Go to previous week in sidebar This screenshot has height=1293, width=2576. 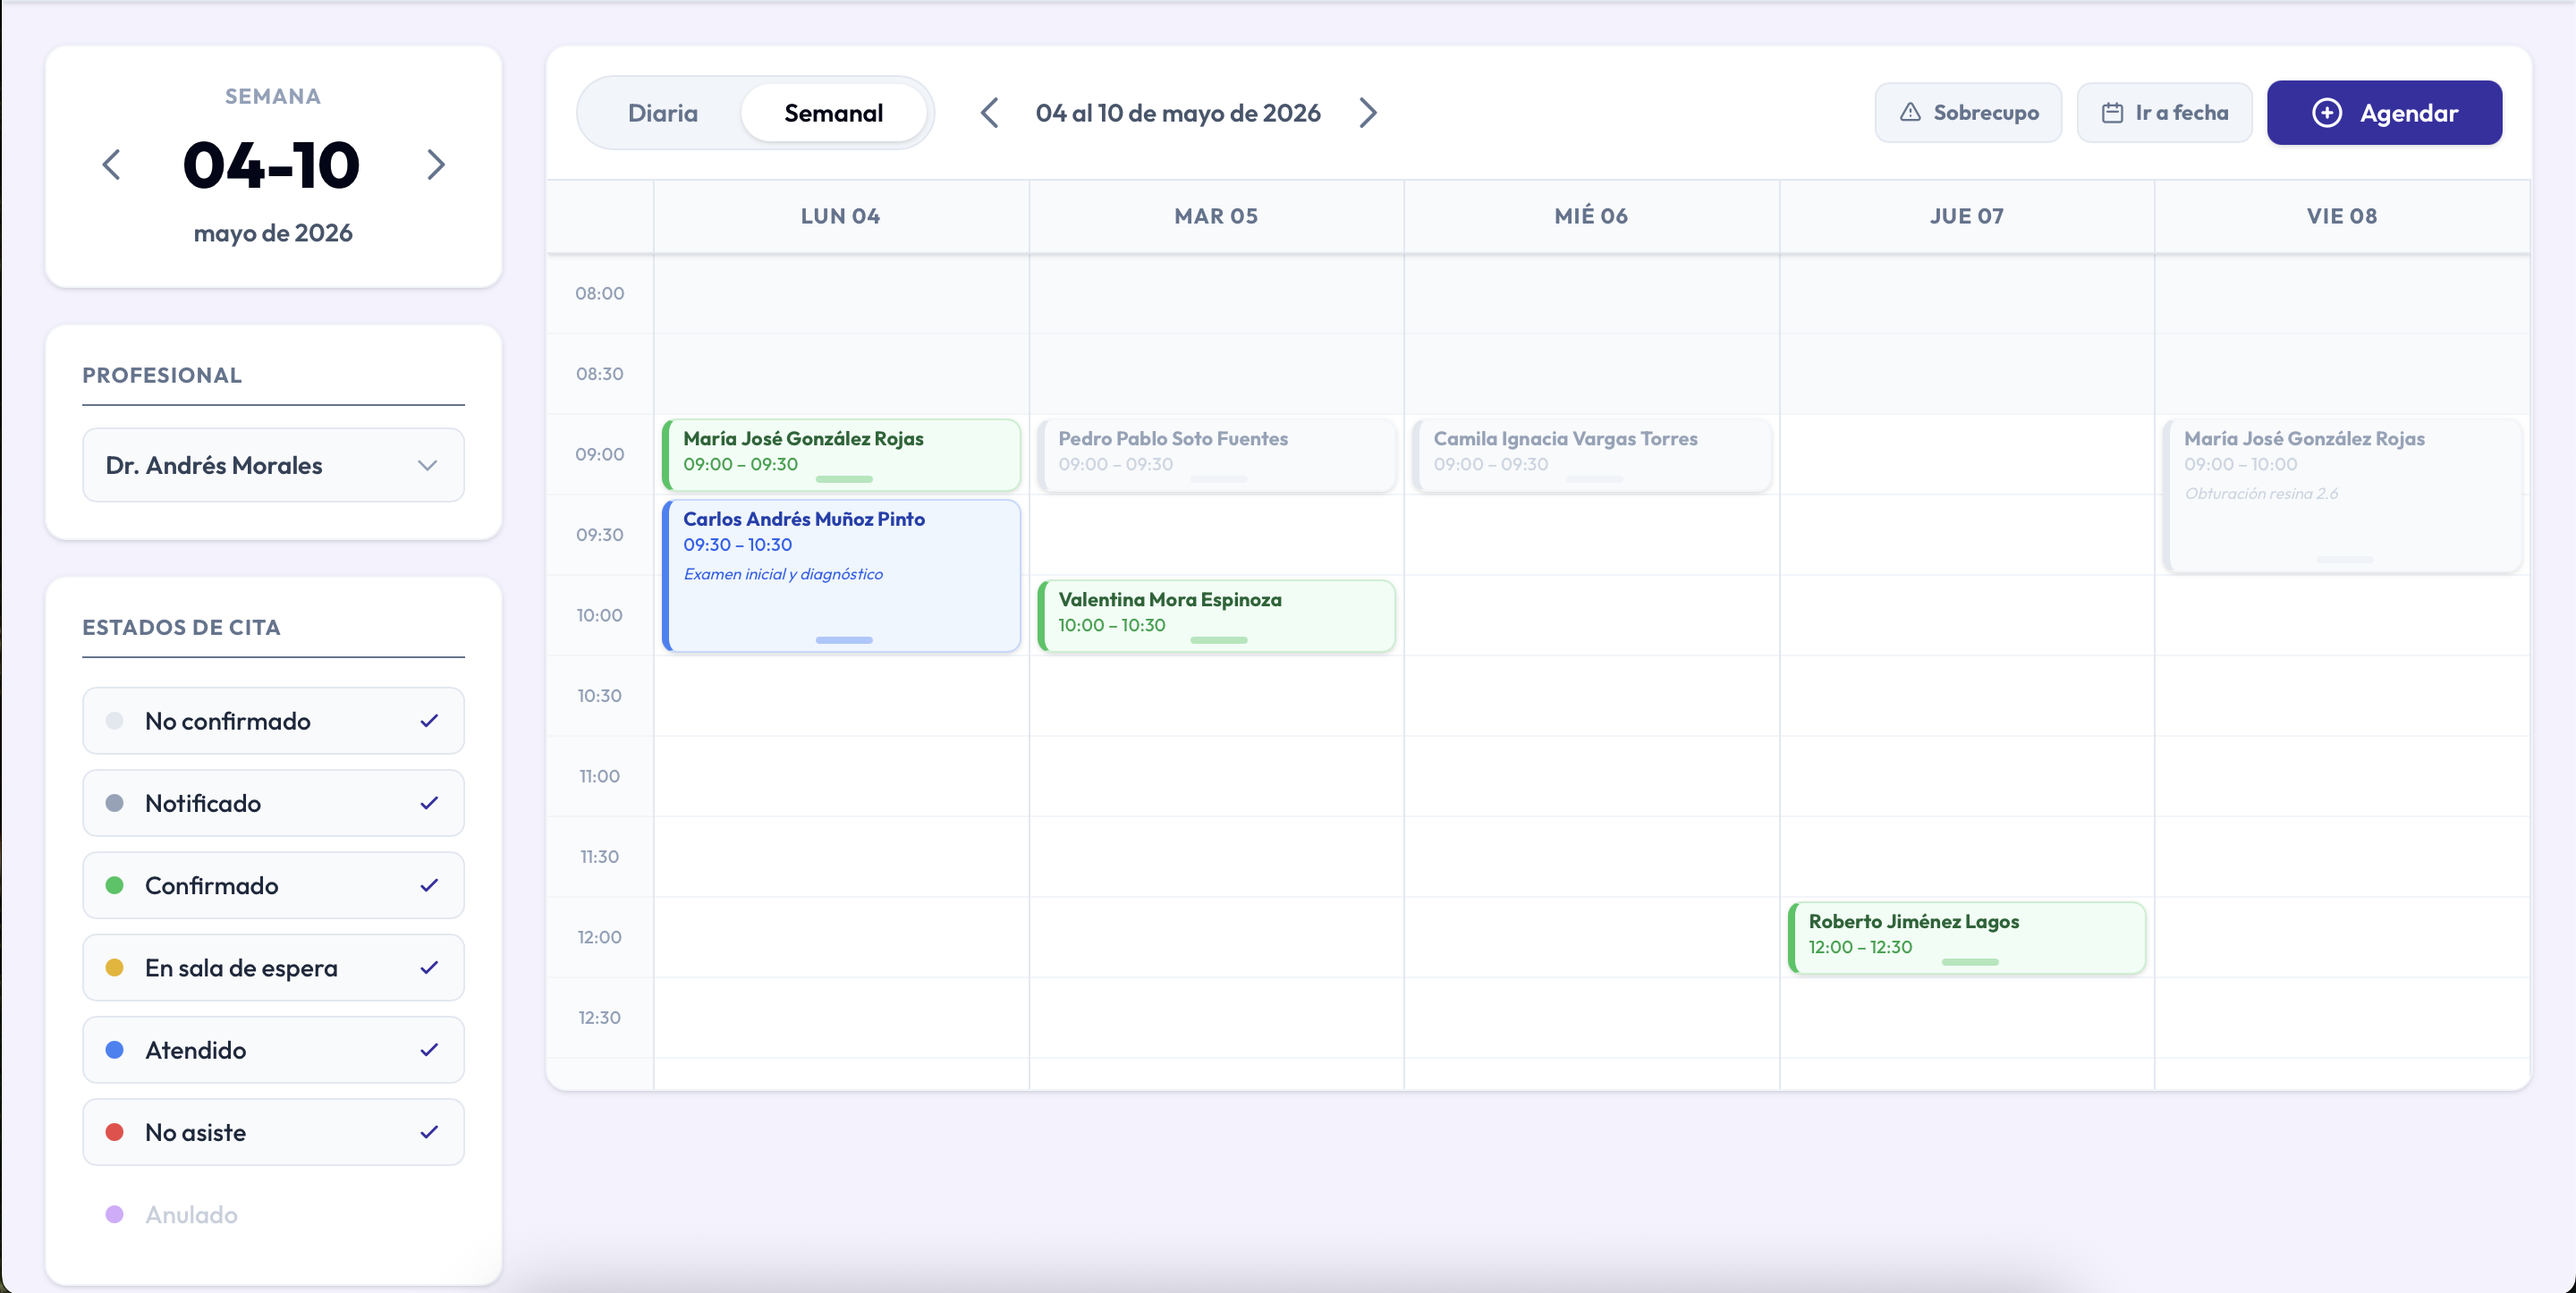click(112, 165)
